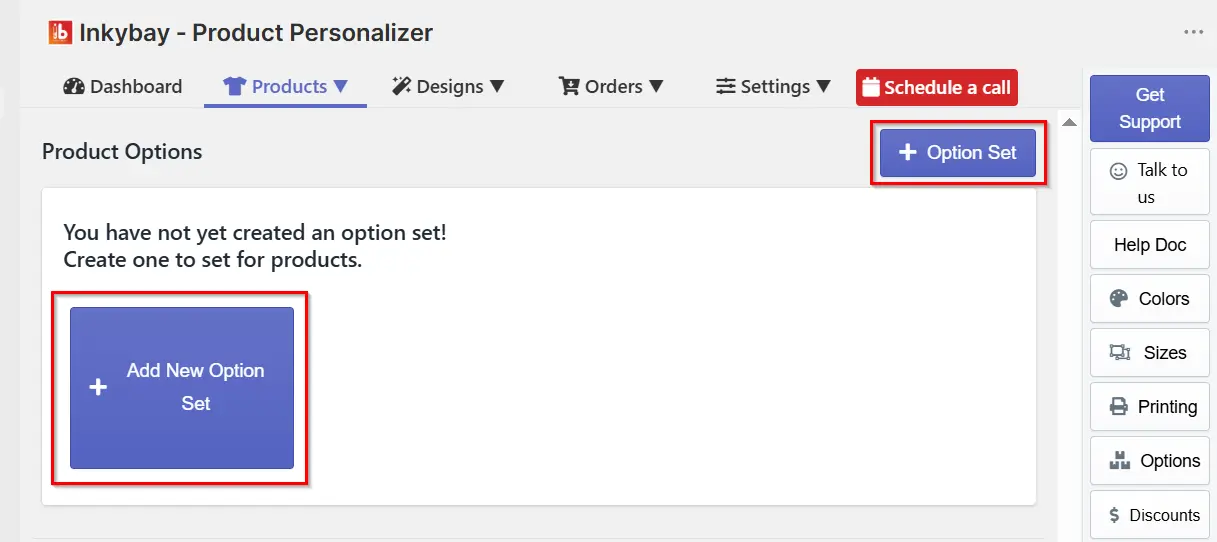Image resolution: width=1217 pixels, height=542 pixels.
Task: Open the Dashboard tab
Action: [122, 86]
